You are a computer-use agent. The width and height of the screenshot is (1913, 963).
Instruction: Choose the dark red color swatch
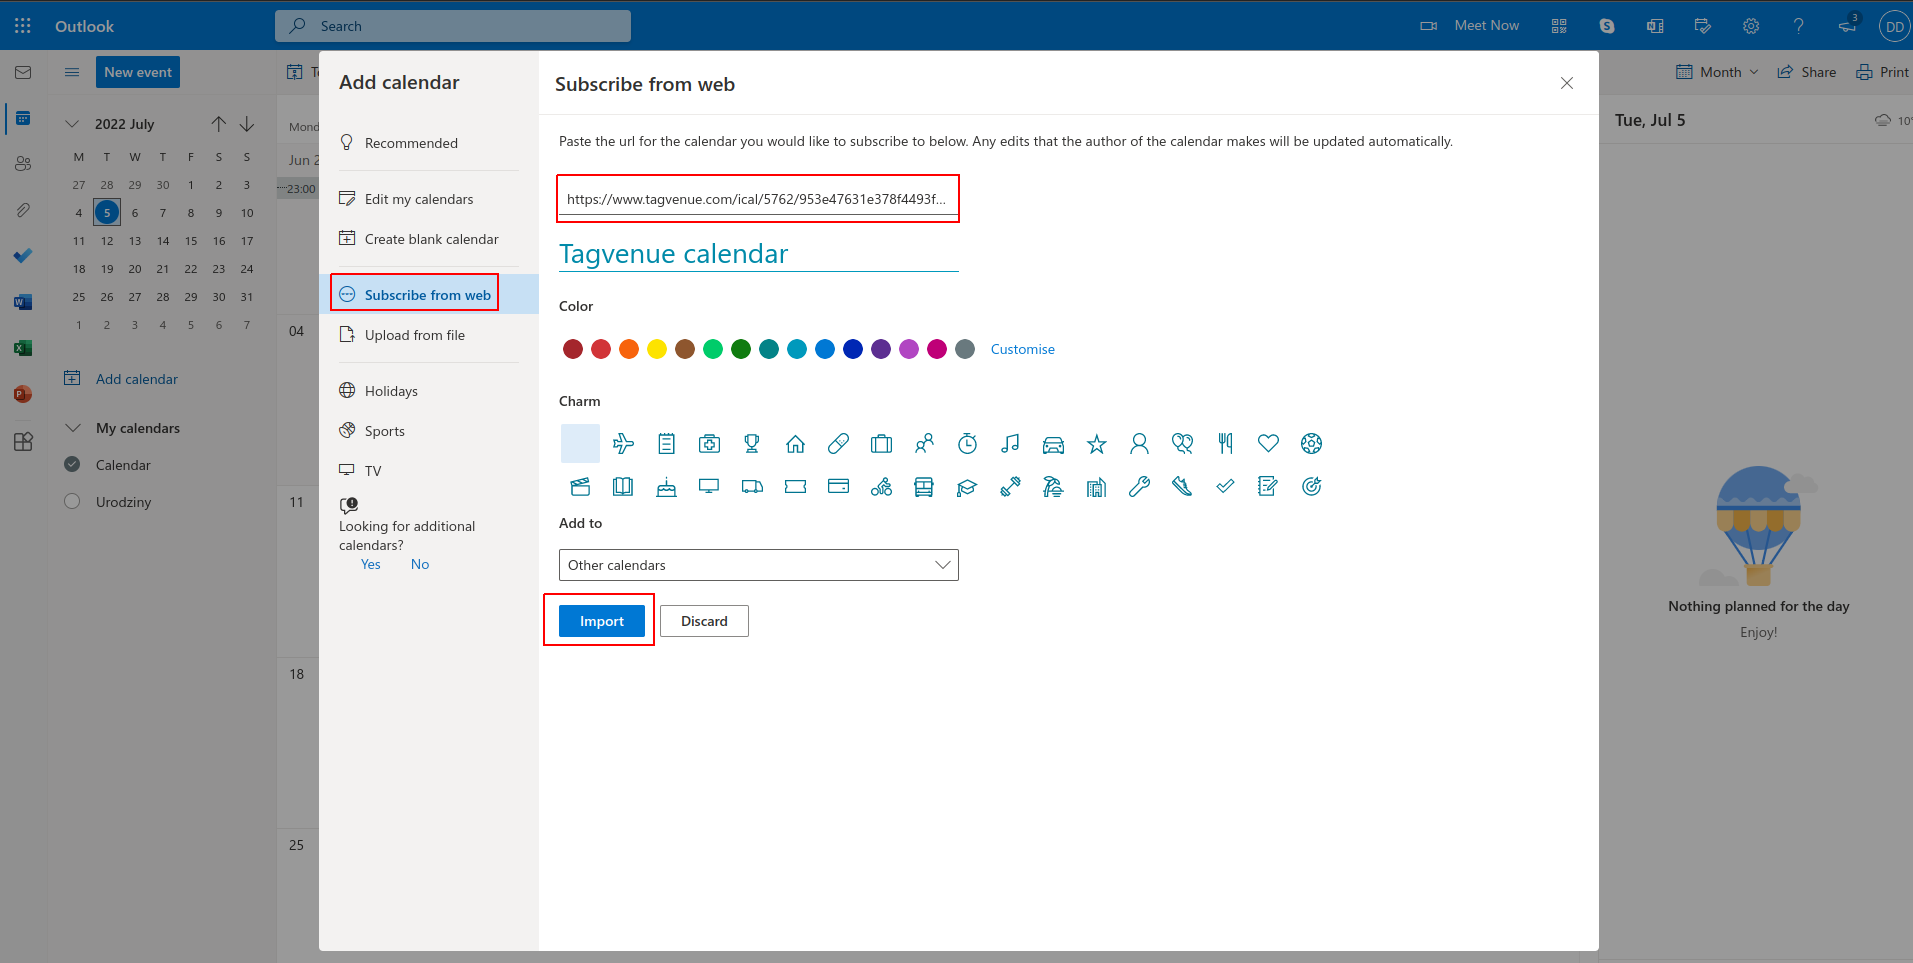[573, 349]
